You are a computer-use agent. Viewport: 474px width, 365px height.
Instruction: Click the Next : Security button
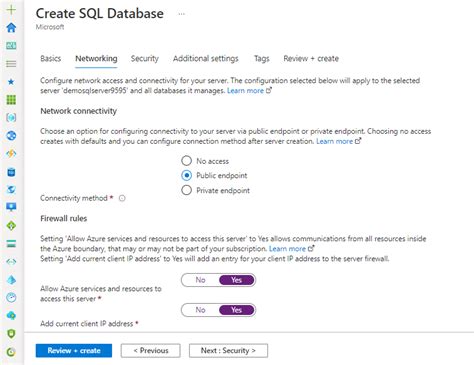228,351
